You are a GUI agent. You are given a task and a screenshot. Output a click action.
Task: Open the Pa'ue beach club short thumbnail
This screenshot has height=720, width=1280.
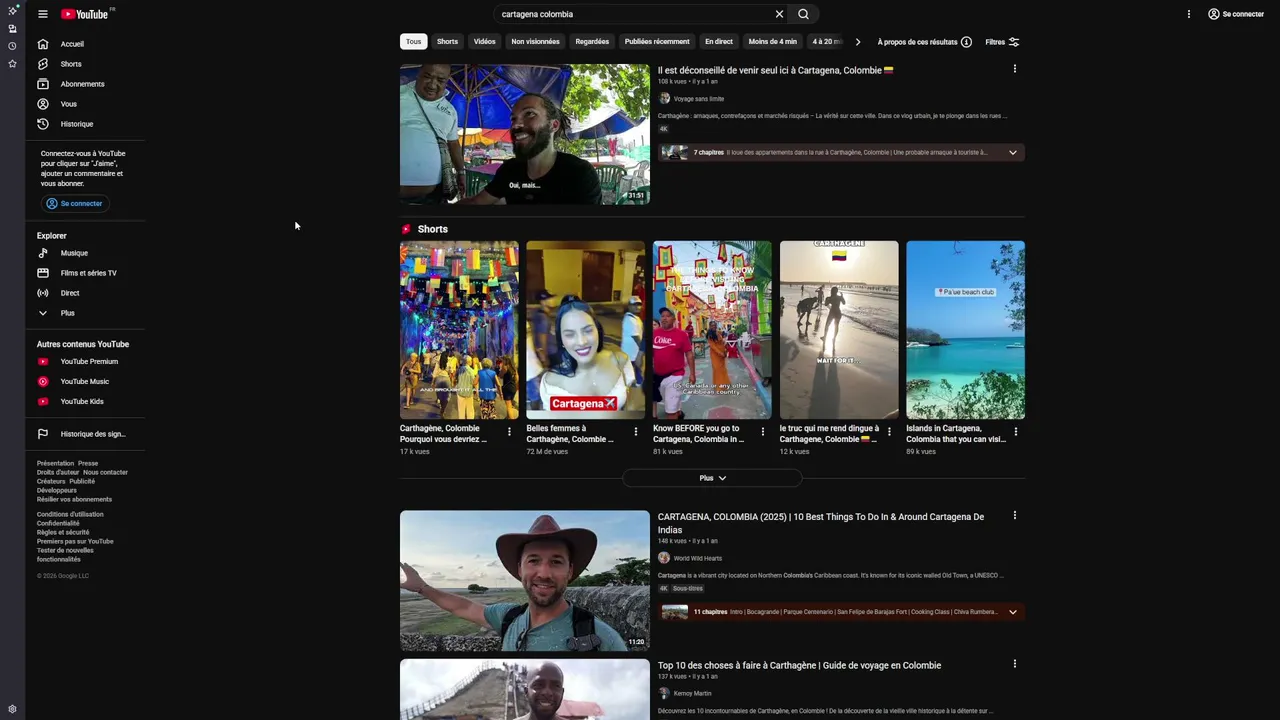[965, 330]
